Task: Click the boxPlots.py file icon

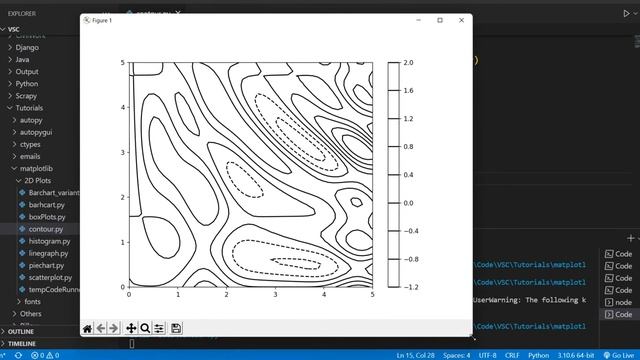Action: (22, 217)
